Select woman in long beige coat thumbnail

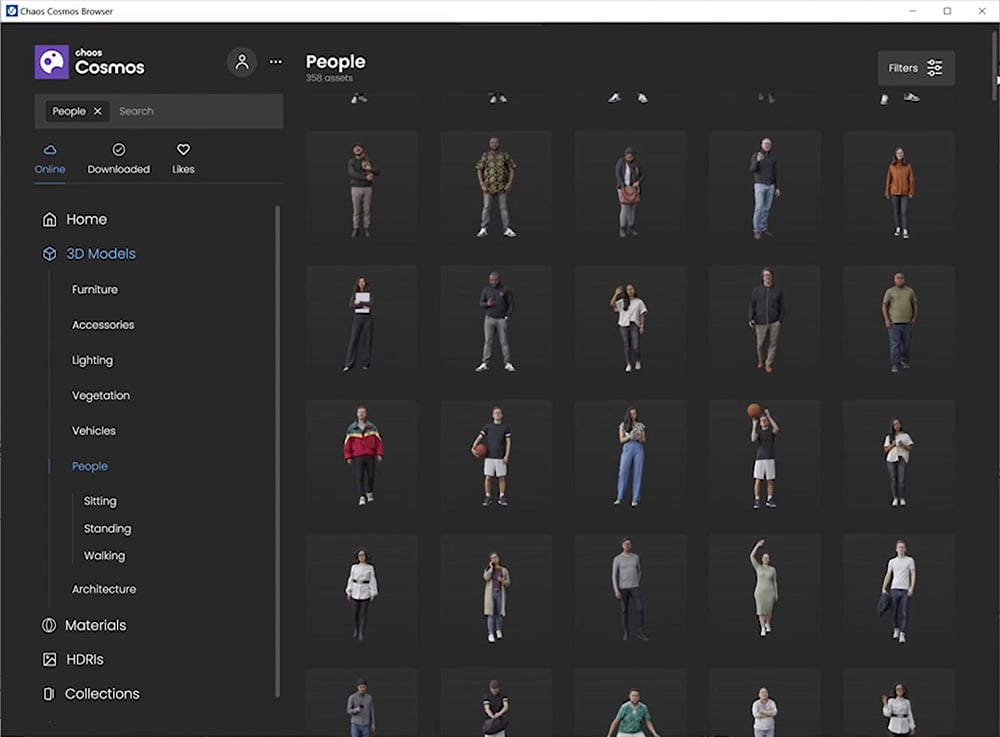pos(496,590)
